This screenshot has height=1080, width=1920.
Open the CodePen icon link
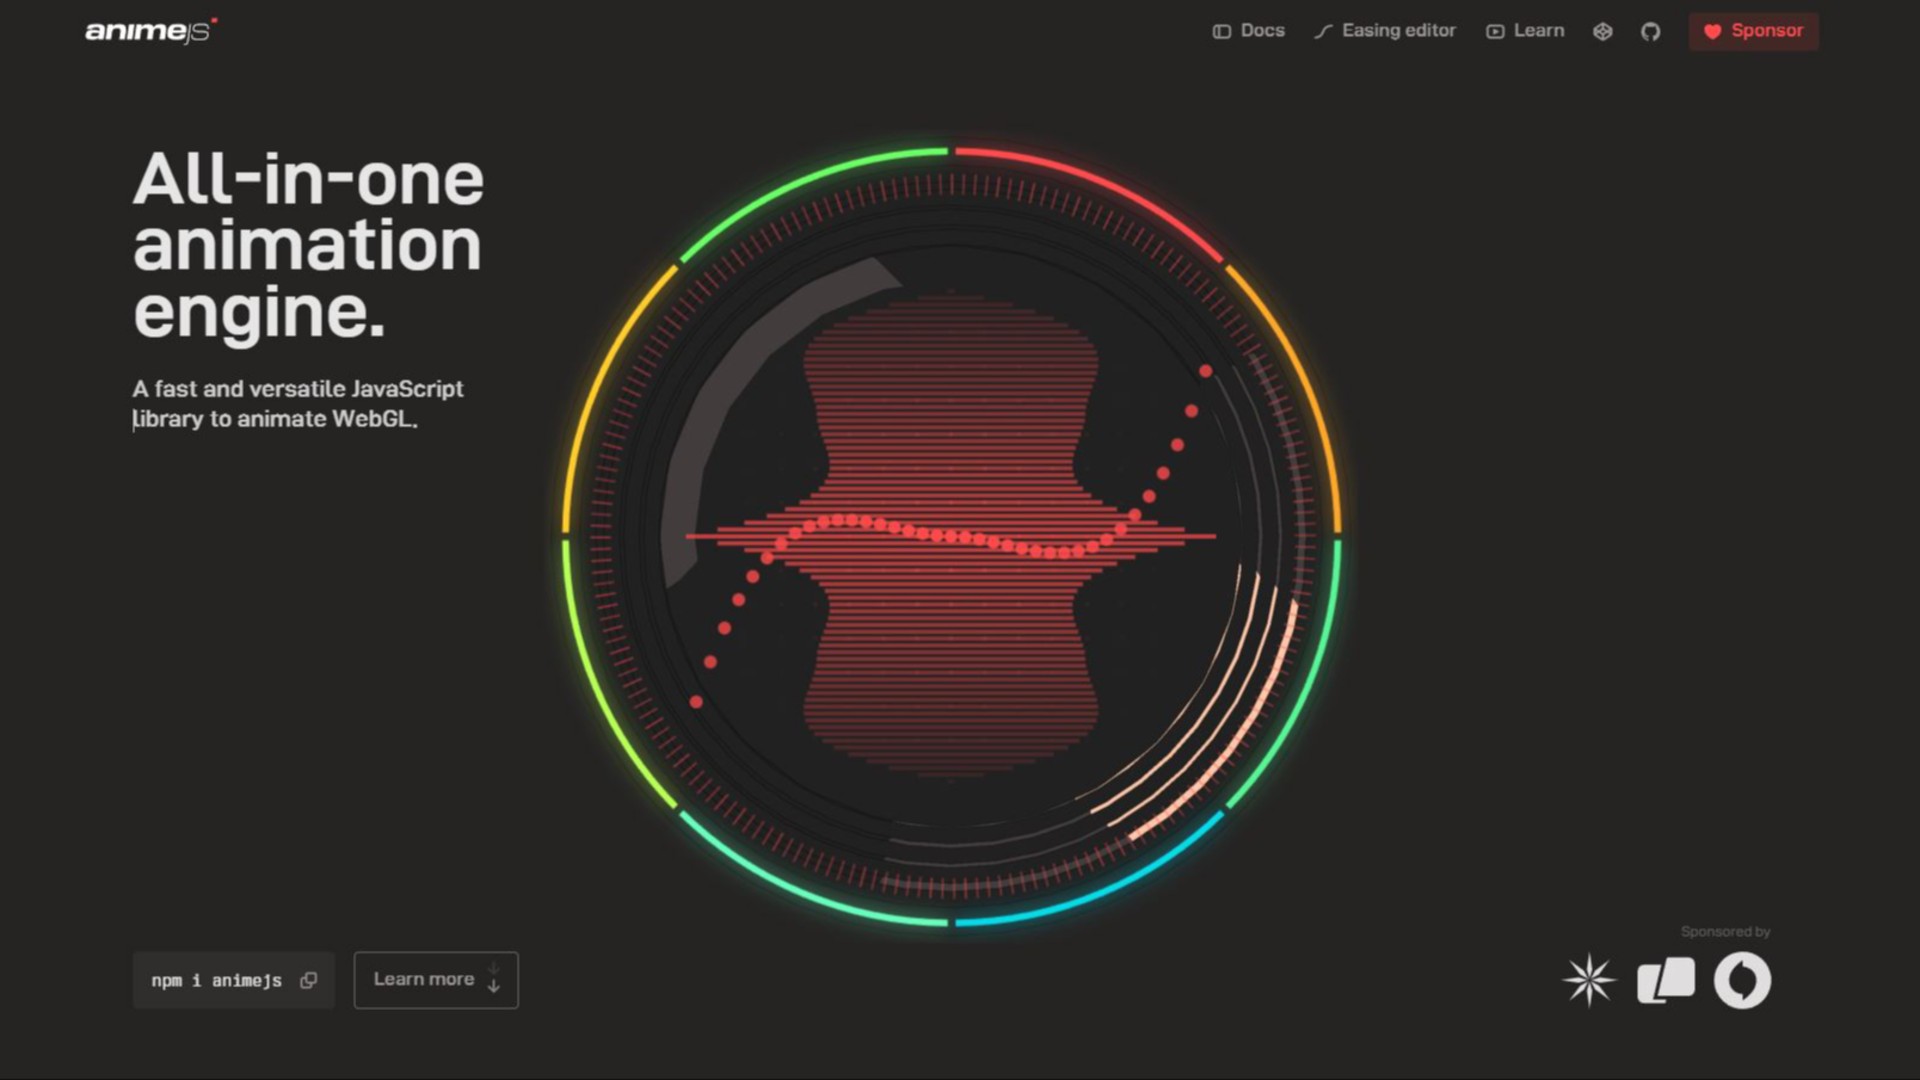coord(1602,31)
